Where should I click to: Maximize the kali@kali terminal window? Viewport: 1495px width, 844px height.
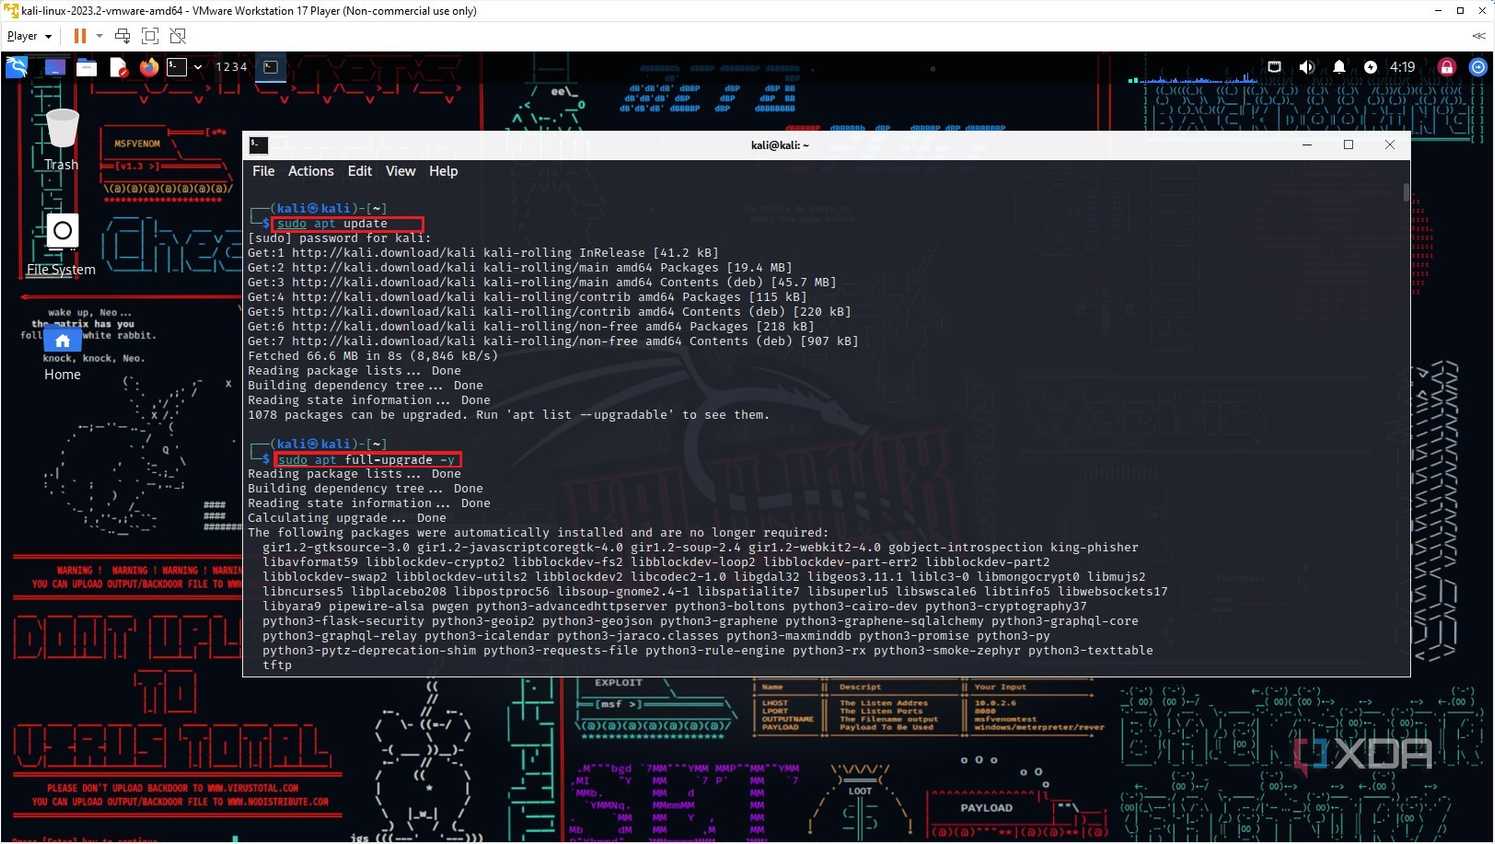pyautogui.click(x=1348, y=145)
